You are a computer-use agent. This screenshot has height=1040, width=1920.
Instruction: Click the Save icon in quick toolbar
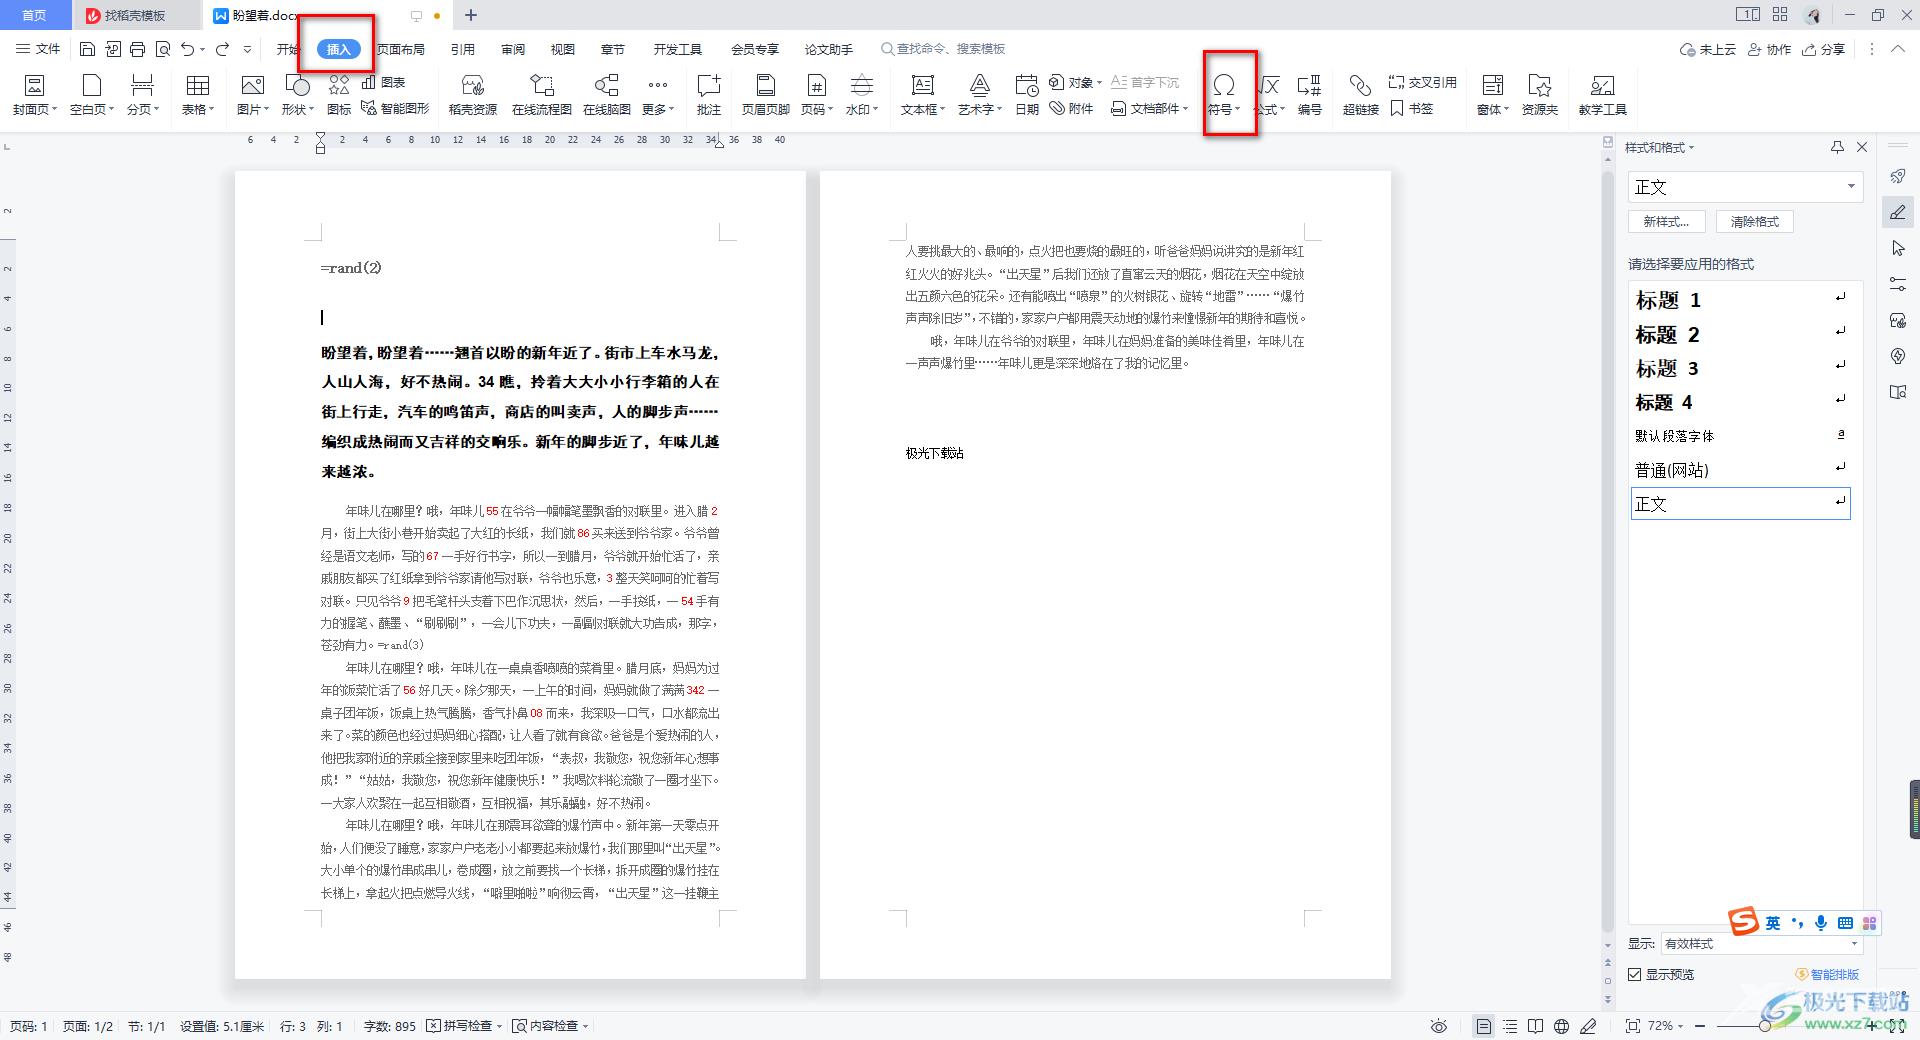87,49
